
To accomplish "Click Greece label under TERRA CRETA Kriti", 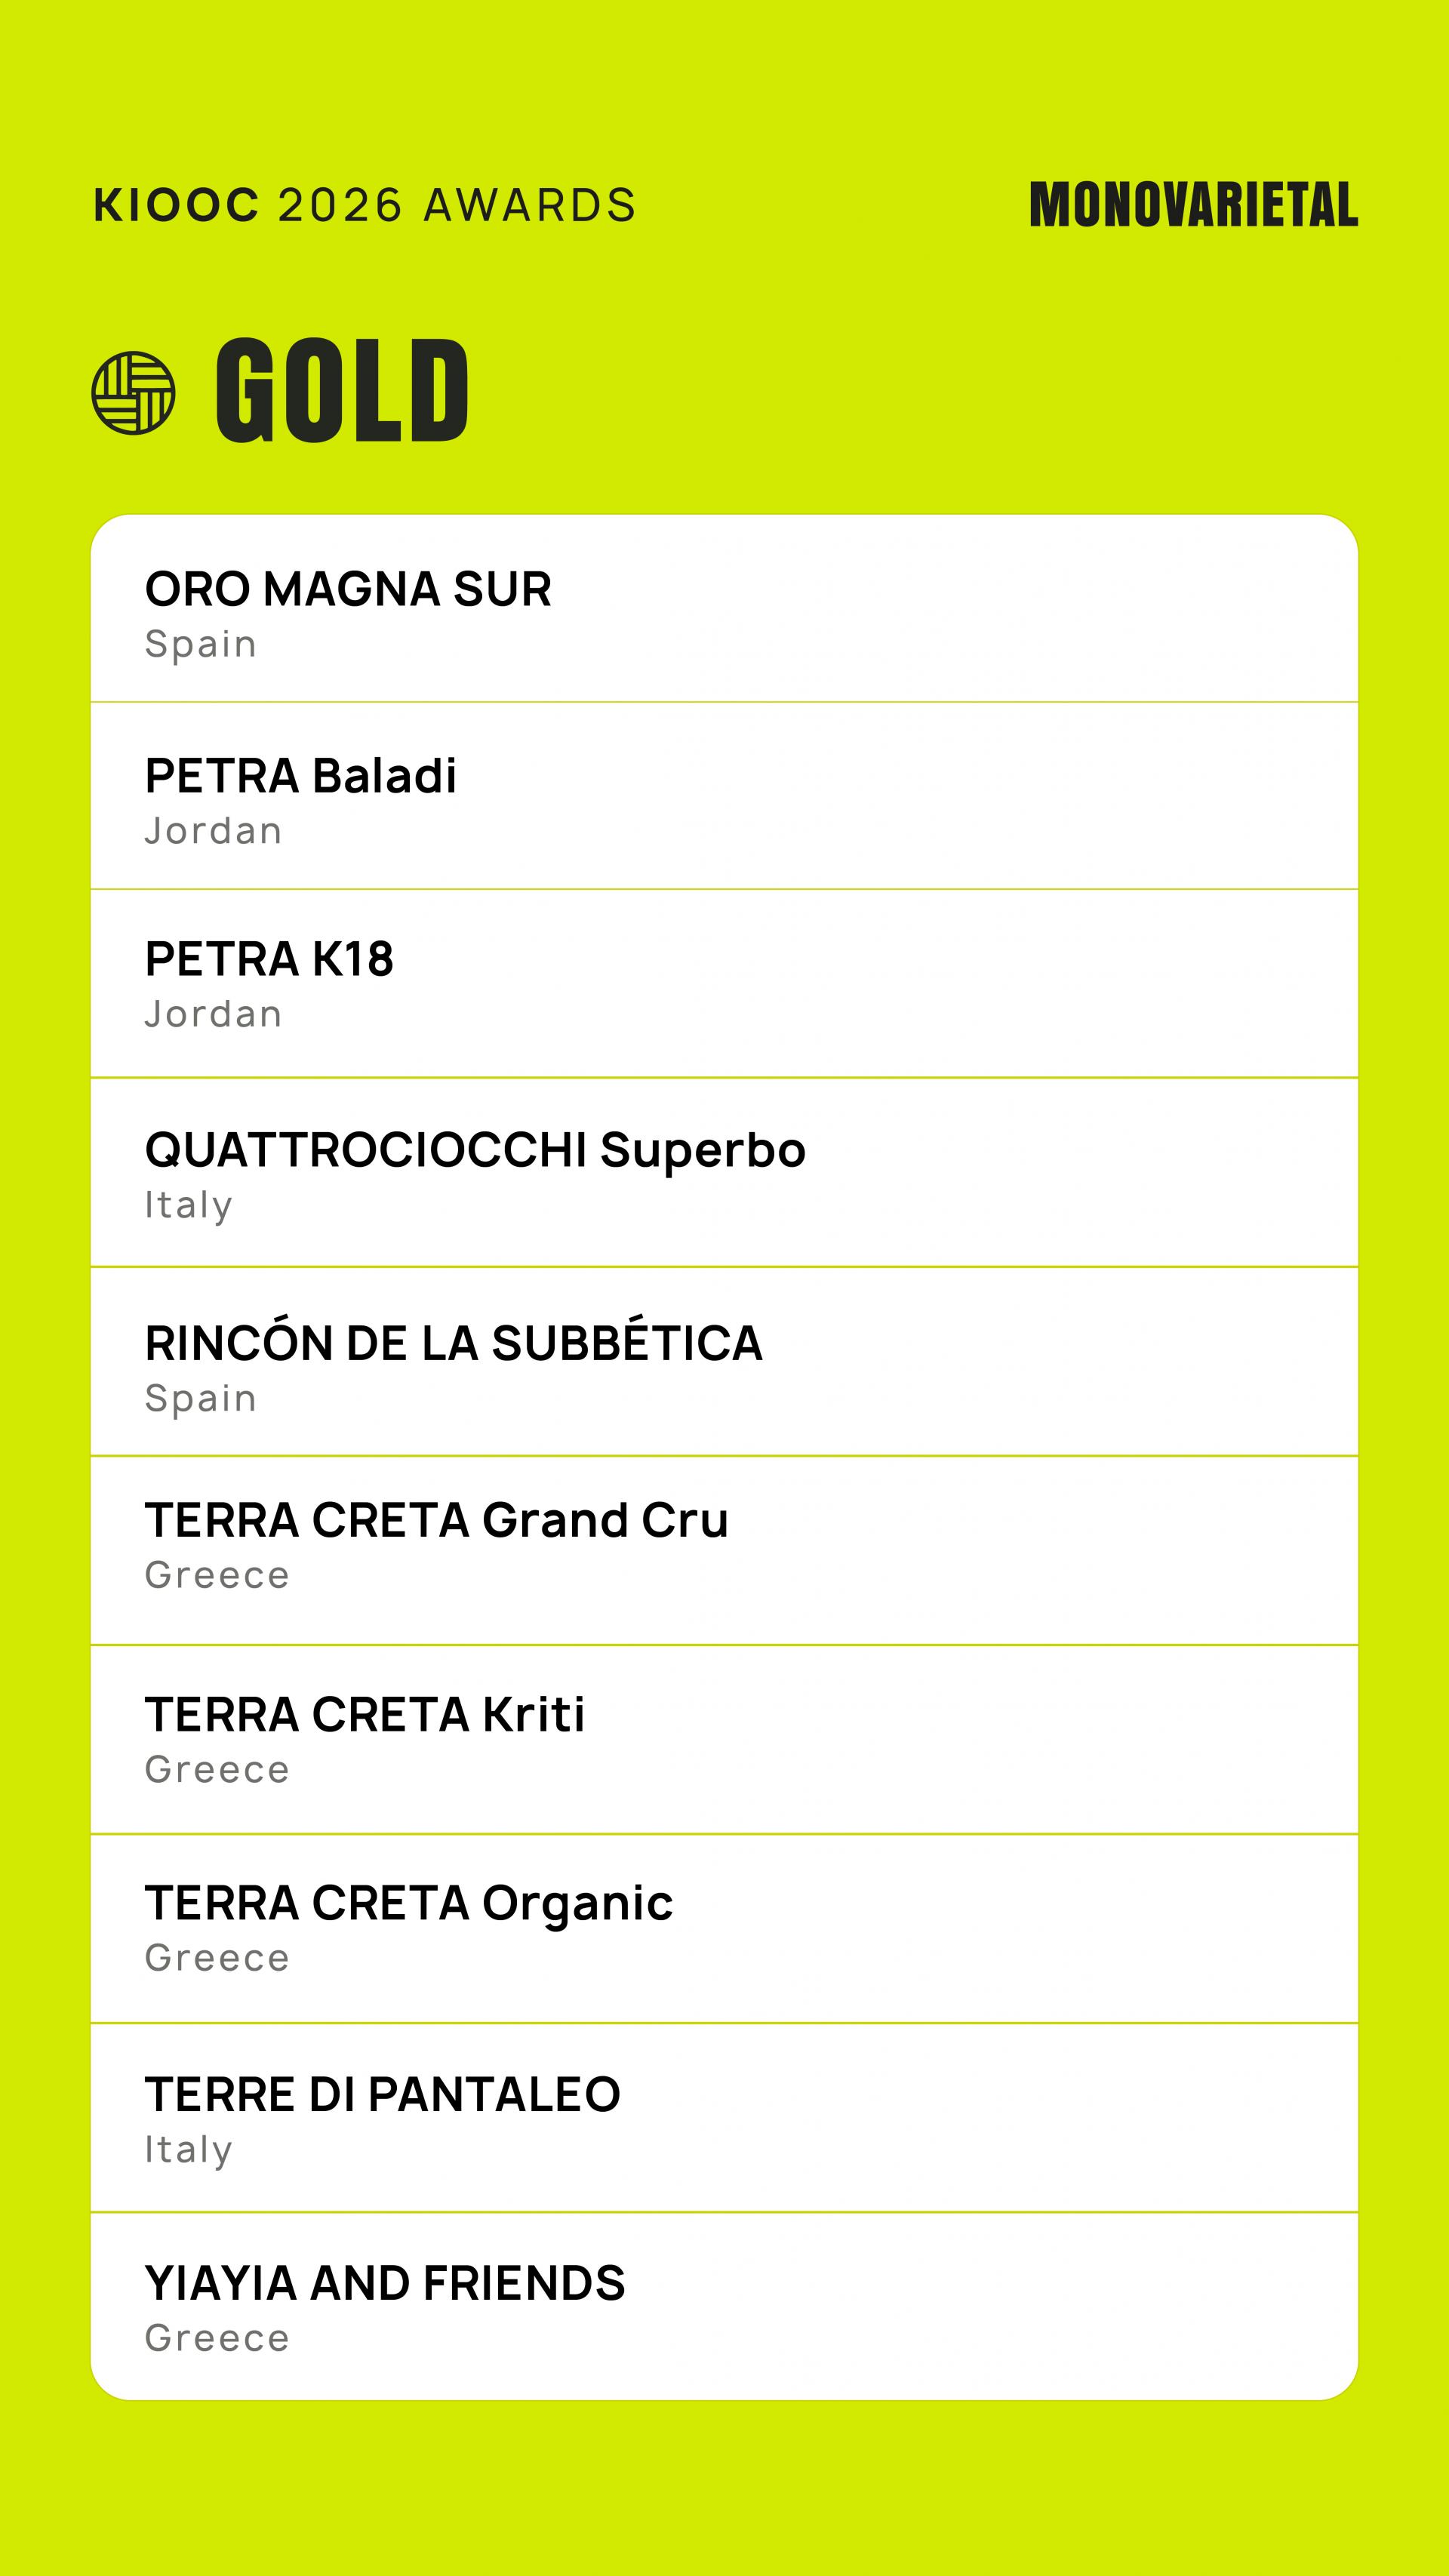I will click(217, 1770).
